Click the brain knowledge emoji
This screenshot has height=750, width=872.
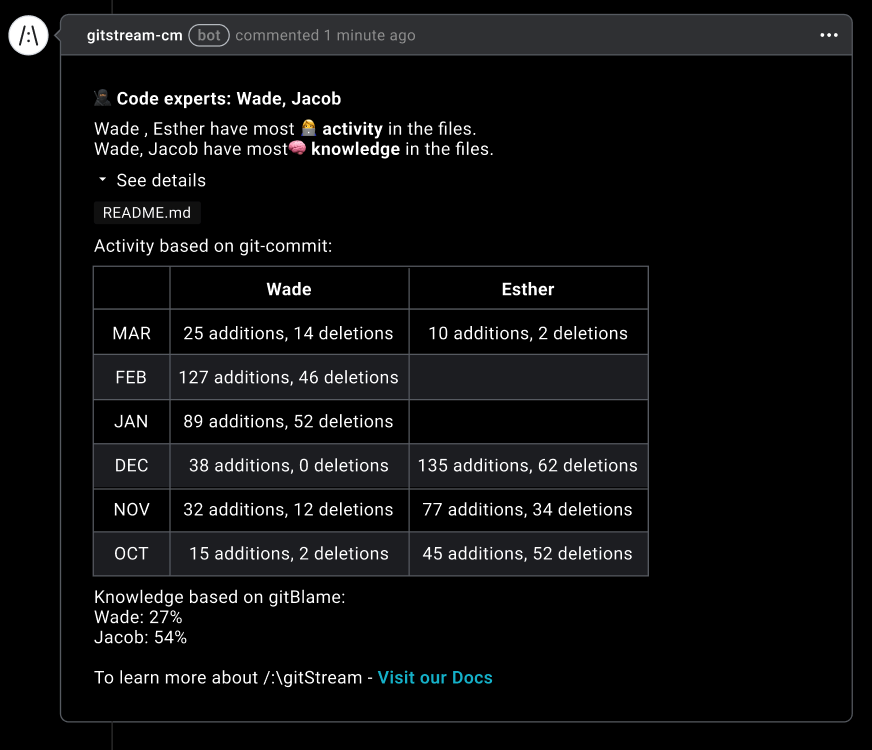(x=297, y=149)
